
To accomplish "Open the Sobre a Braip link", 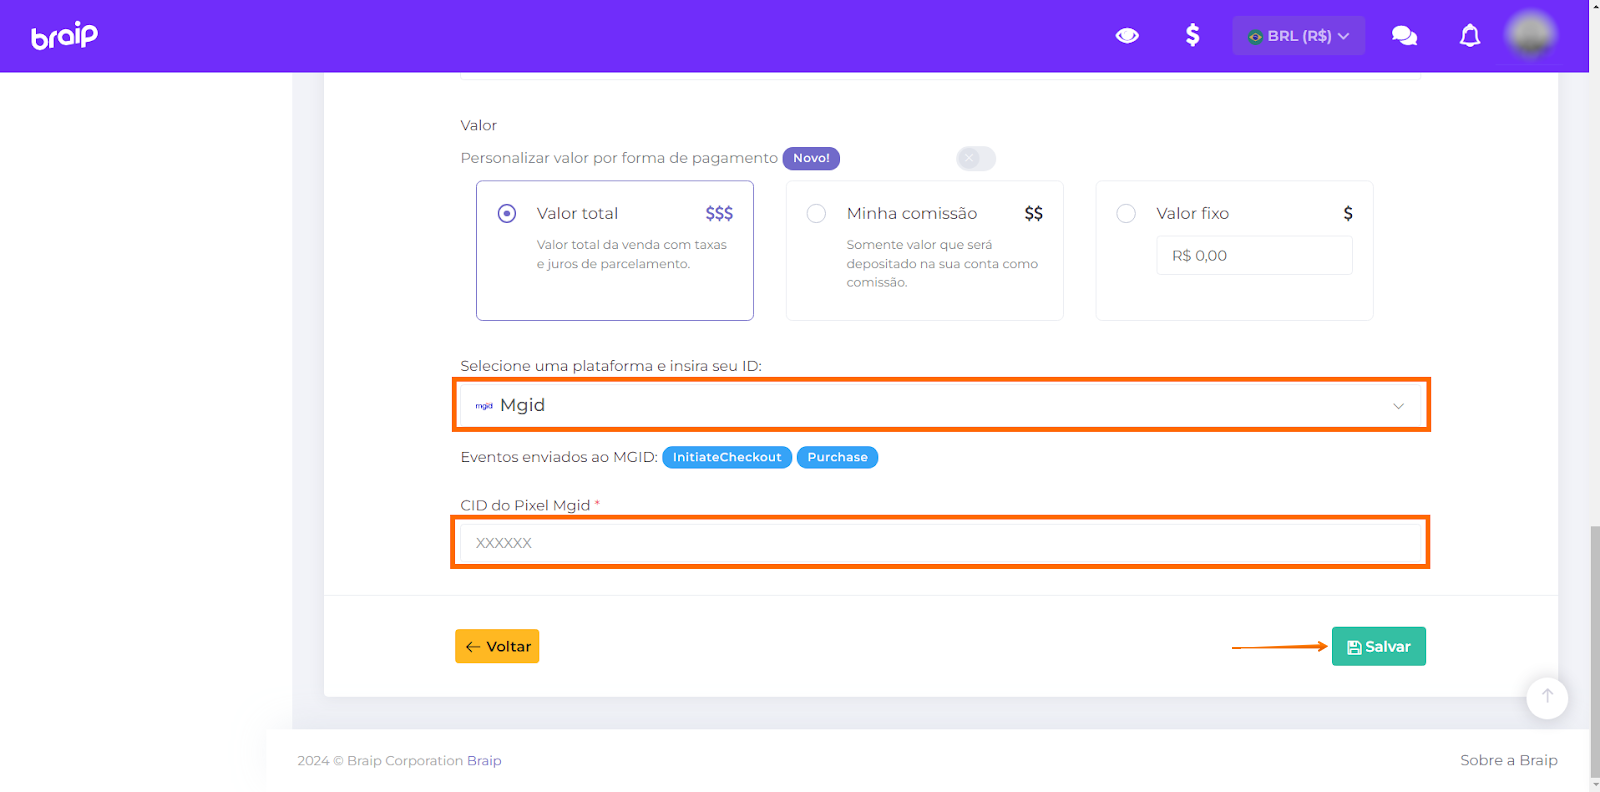I will (1508, 760).
